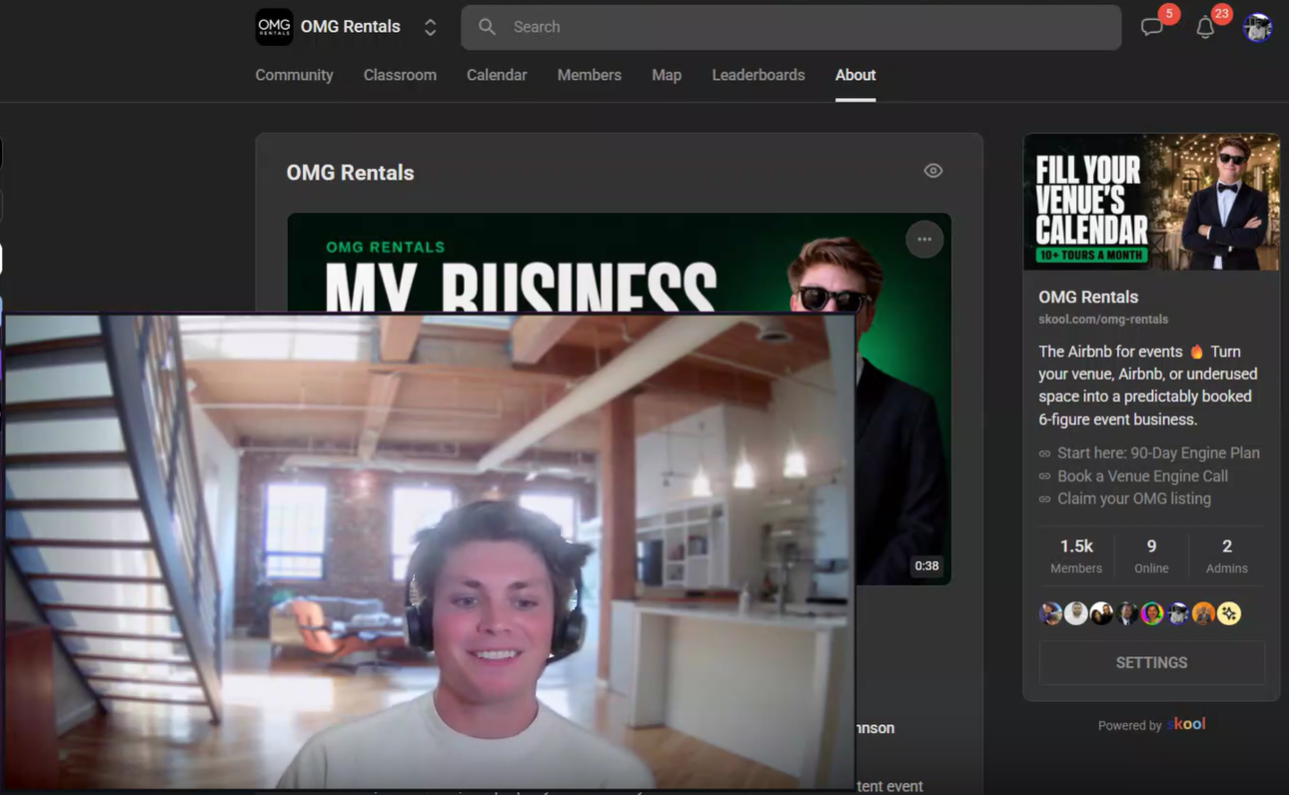Open the chat messages icon
The height and width of the screenshot is (795, 1289).
(1152, 27)
